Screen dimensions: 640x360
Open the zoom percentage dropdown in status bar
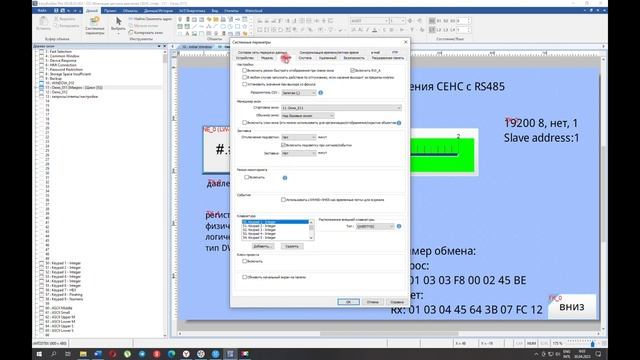[557, 344]
